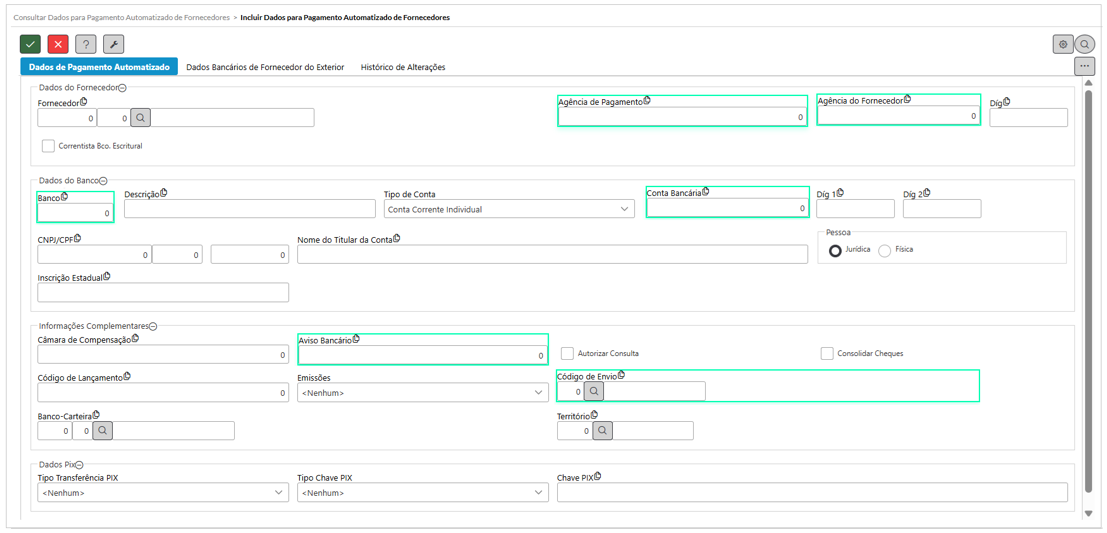Click the Chave PIX input field
The height and width of the screenshot is (533, 1107).
[x=812, y=493]
